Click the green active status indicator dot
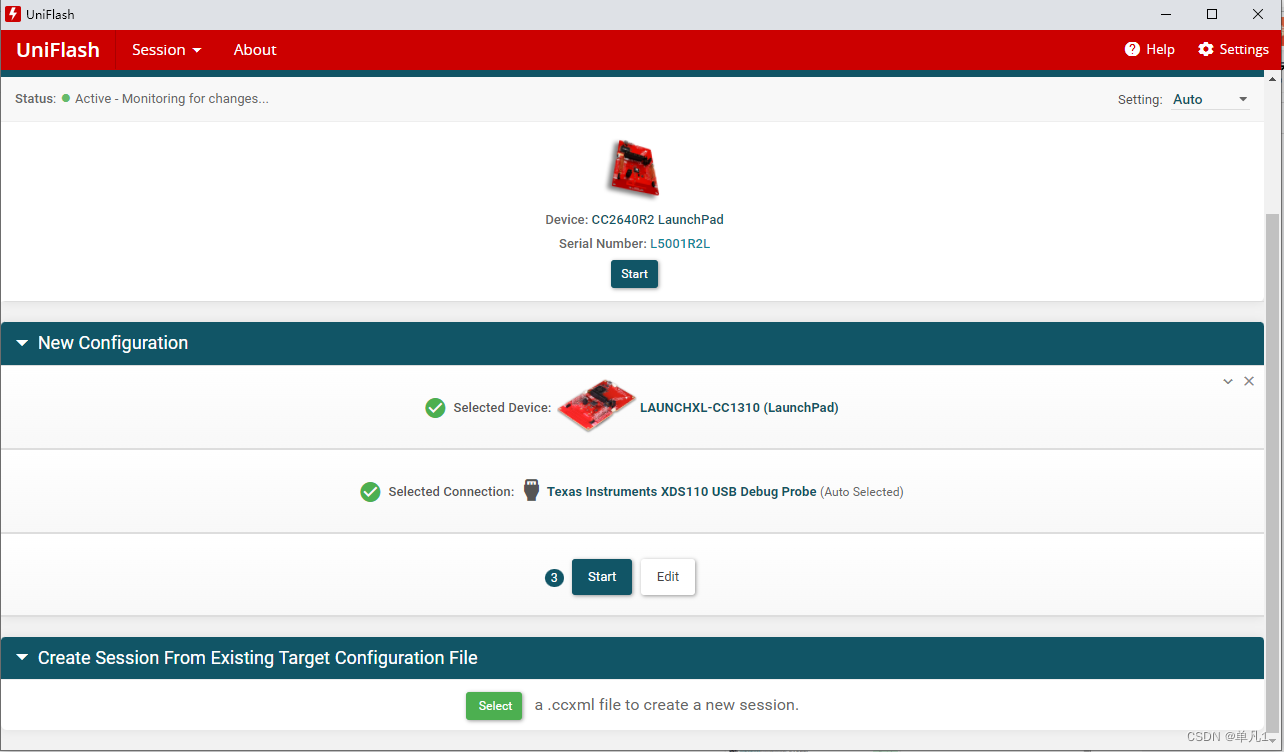 click(x=66, y=98)
